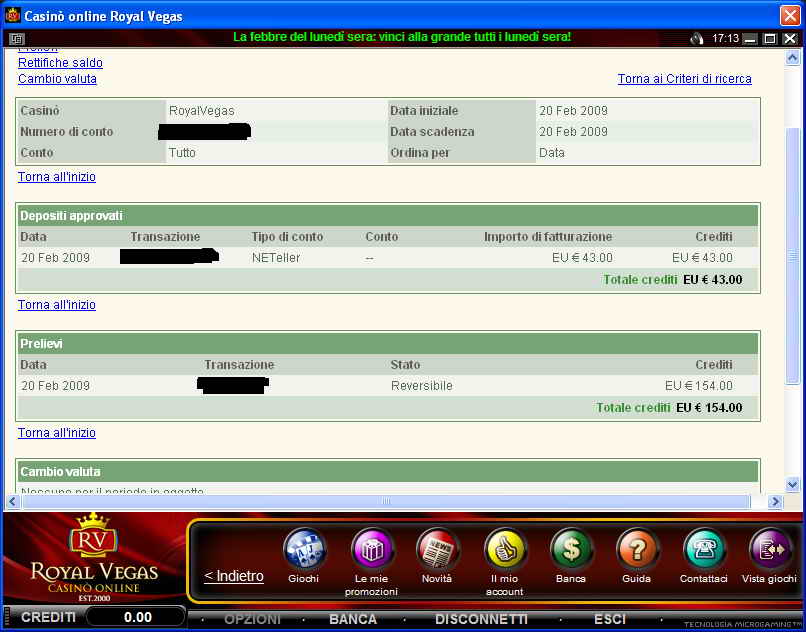The image size is (806, 632).
Task: Open the Novità news icon
Action: [437, 549]
